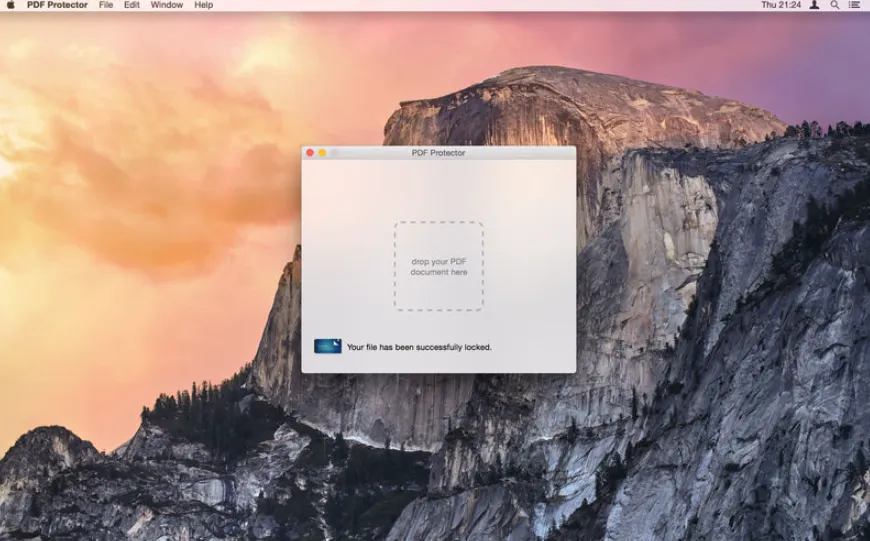The image size is (870, 541).
Task: Click 'drop your PDF document here' text
Action: pos(439,267)
